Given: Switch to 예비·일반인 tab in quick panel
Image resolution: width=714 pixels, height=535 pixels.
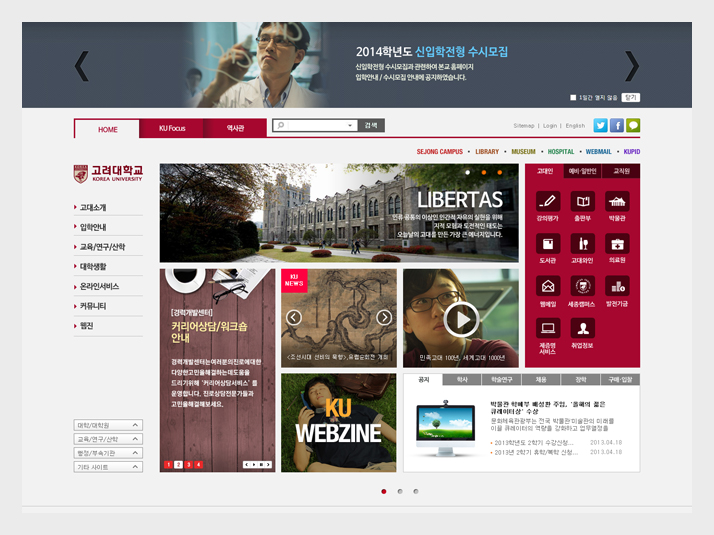Looking at the screenshot, I should tap(582, 171).
